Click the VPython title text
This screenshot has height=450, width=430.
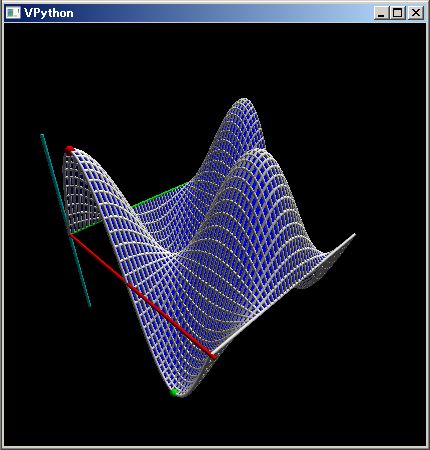pyautogui.click(x=49, y=13)
